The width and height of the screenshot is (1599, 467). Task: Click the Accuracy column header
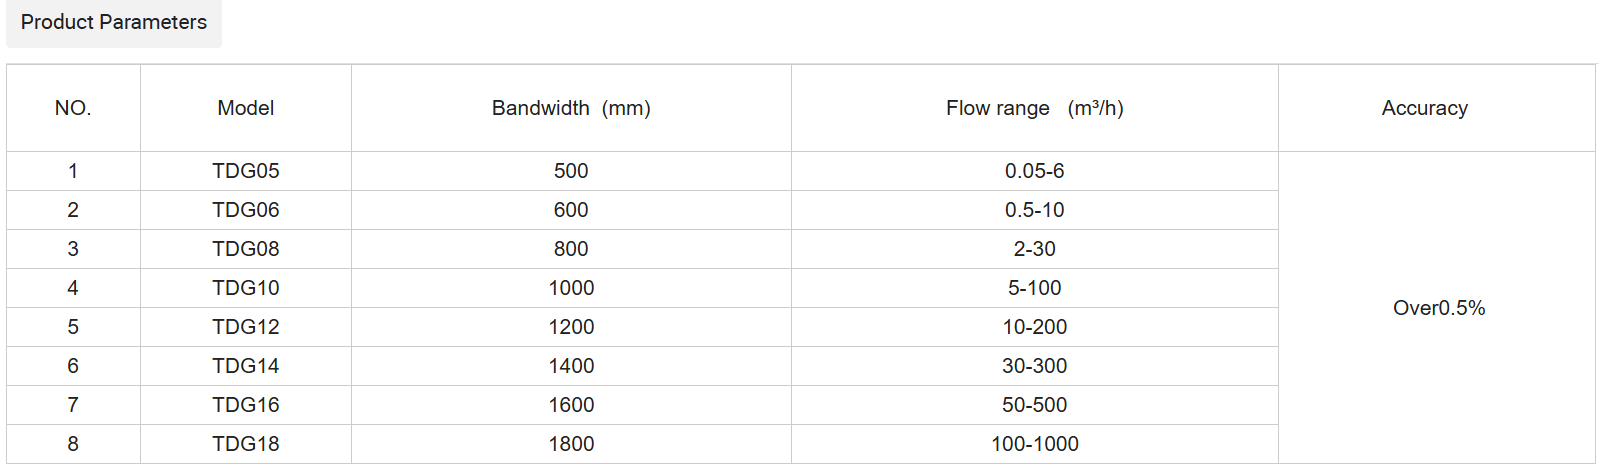(1424, 108)
